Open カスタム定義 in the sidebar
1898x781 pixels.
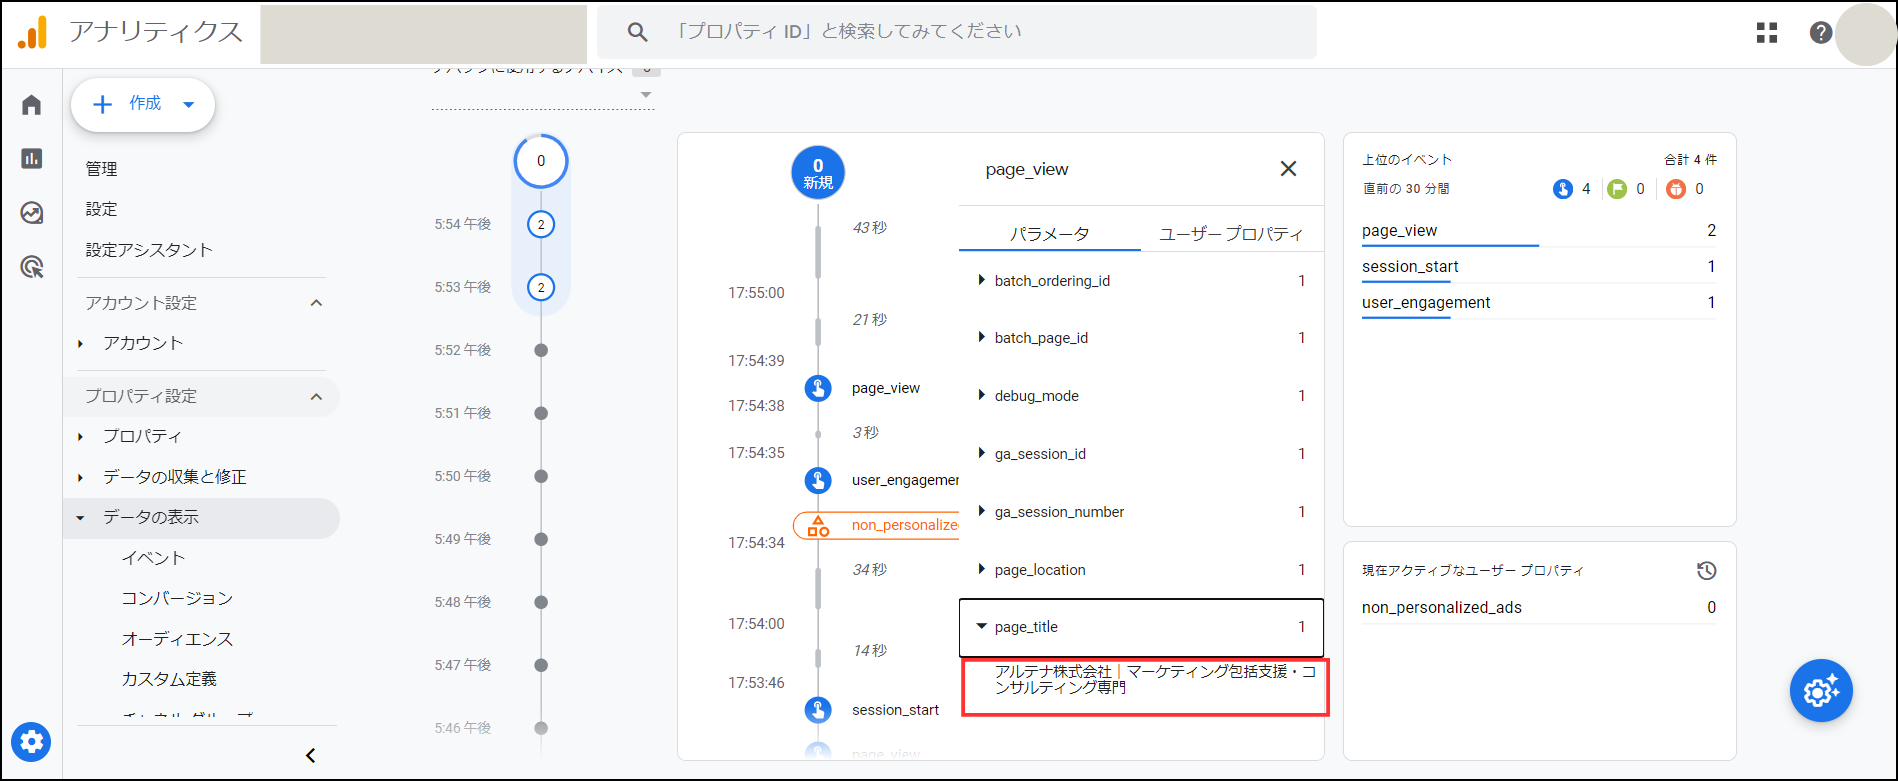(x=169, y=679)
